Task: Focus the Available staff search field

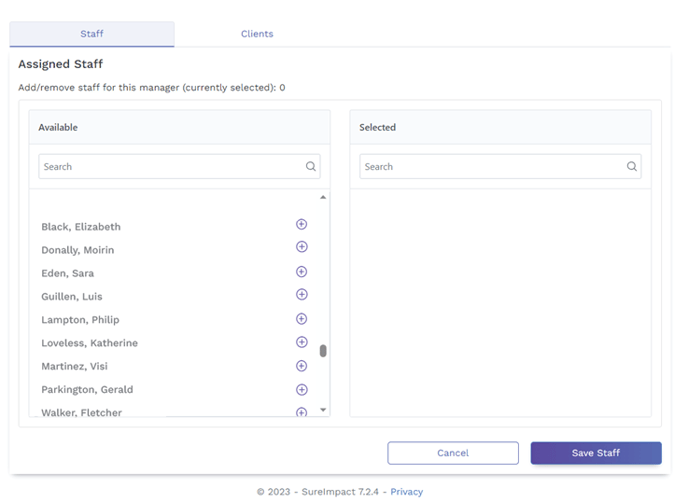Action: (170, 167)
